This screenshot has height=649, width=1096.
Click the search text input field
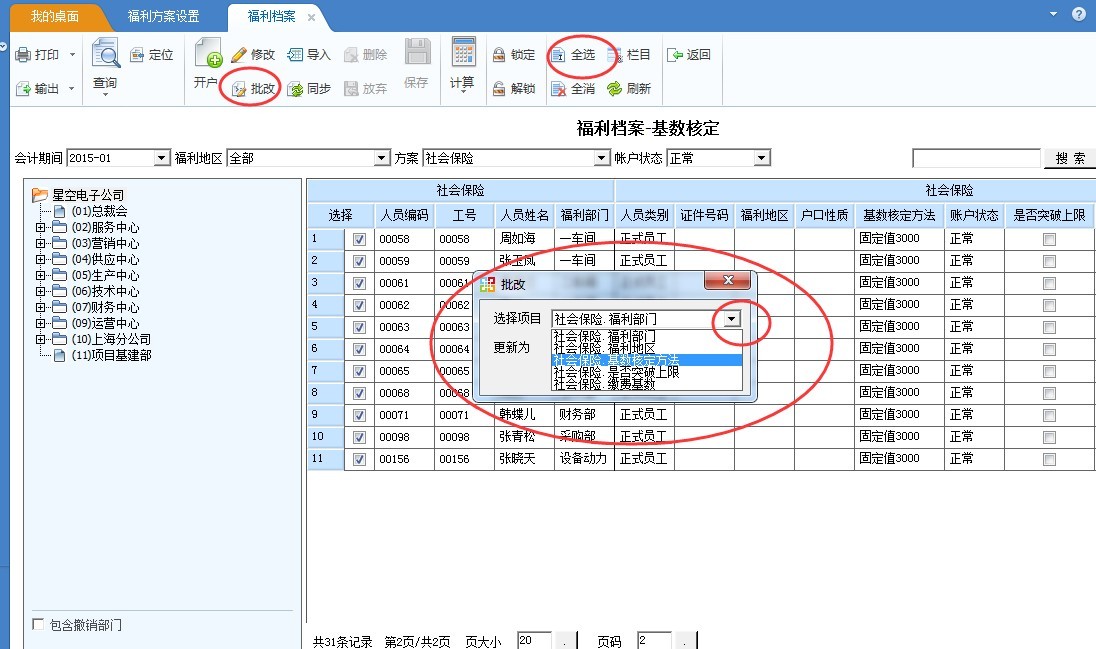click(976, 158)
